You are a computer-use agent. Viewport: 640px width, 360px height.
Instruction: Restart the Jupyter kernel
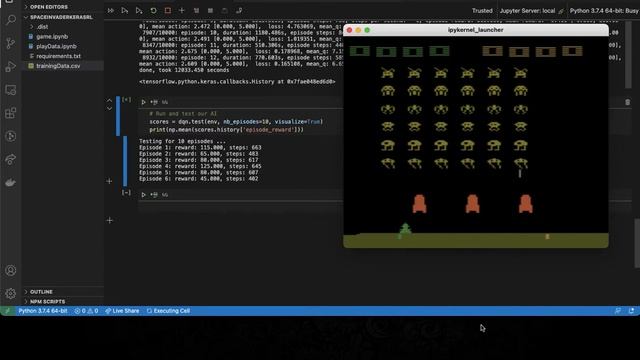coord(153,11)
